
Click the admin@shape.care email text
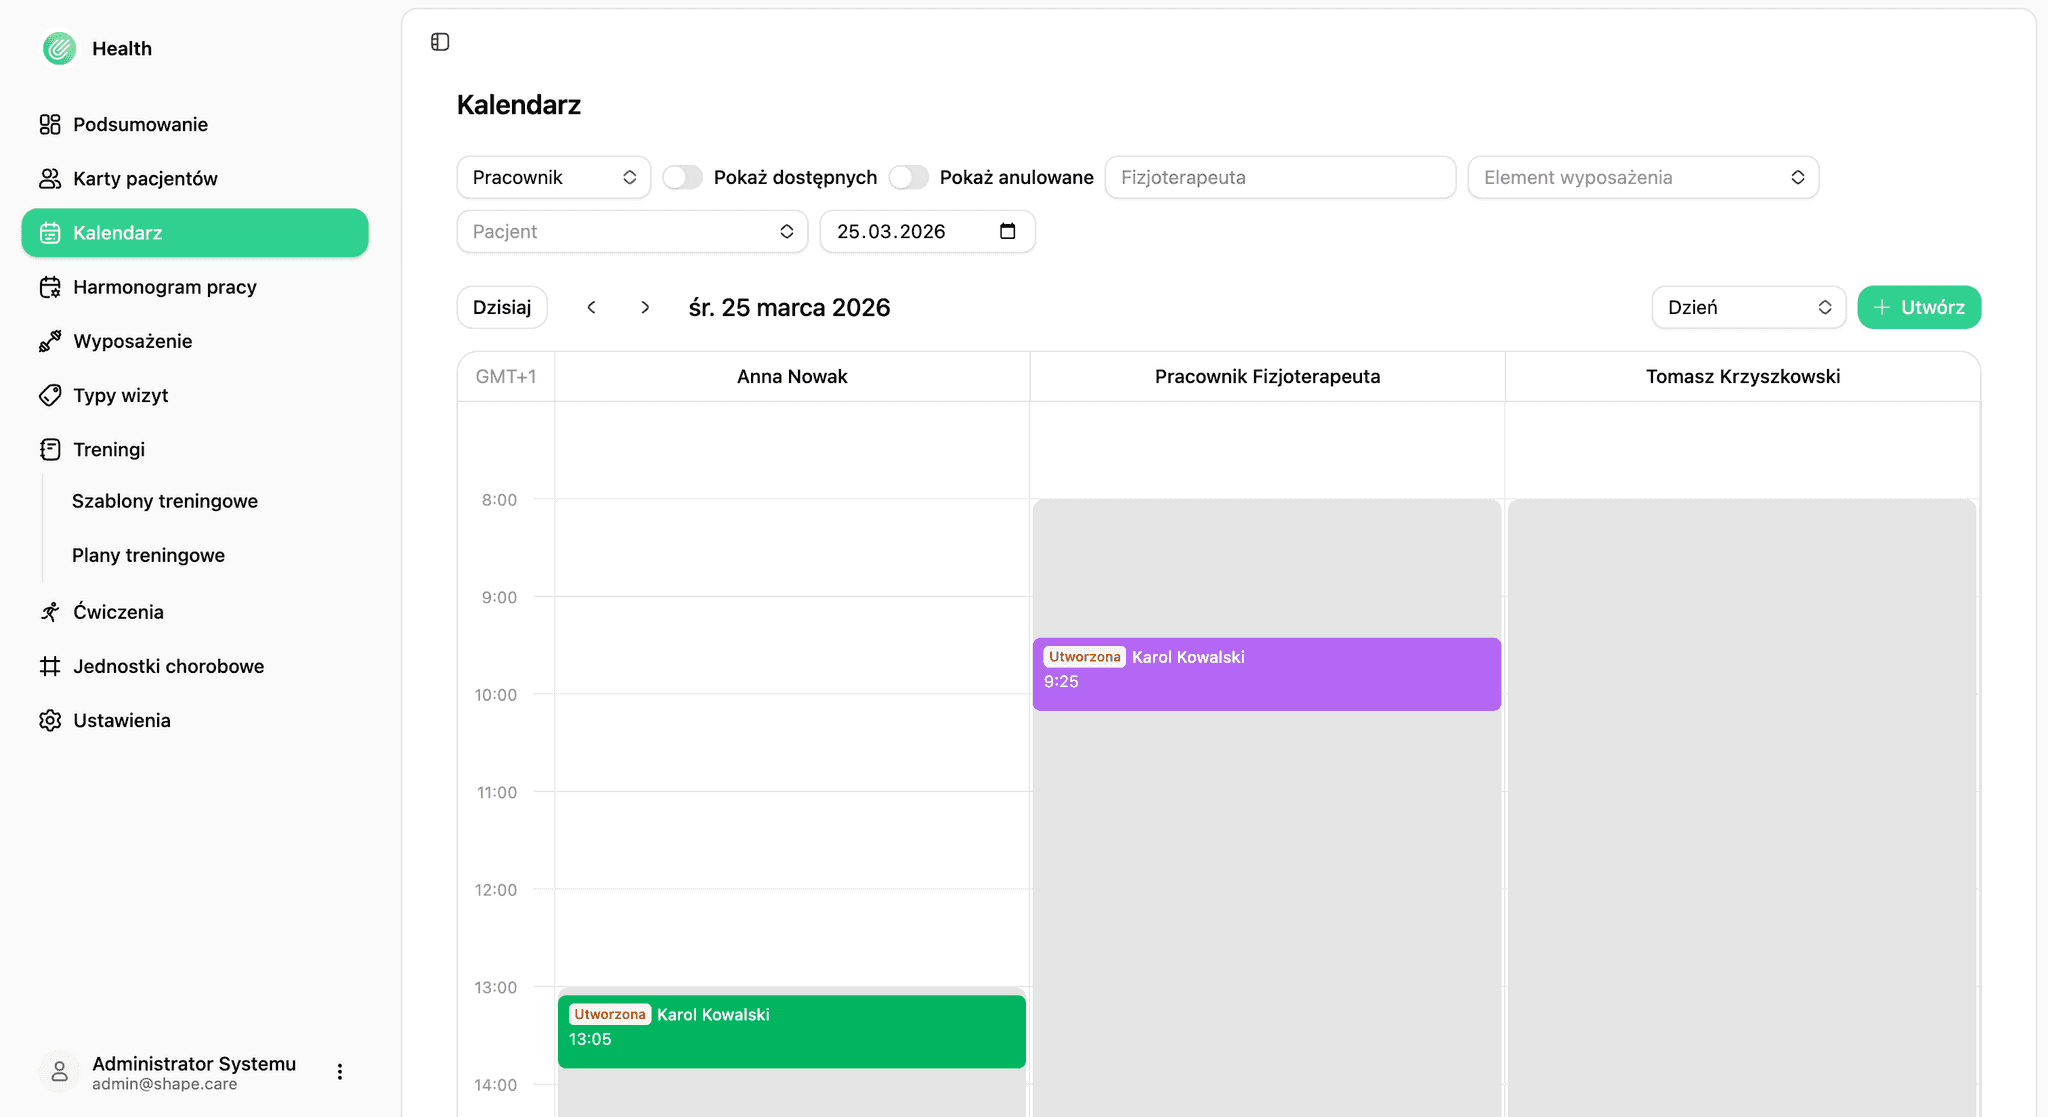click(165, 1084)
